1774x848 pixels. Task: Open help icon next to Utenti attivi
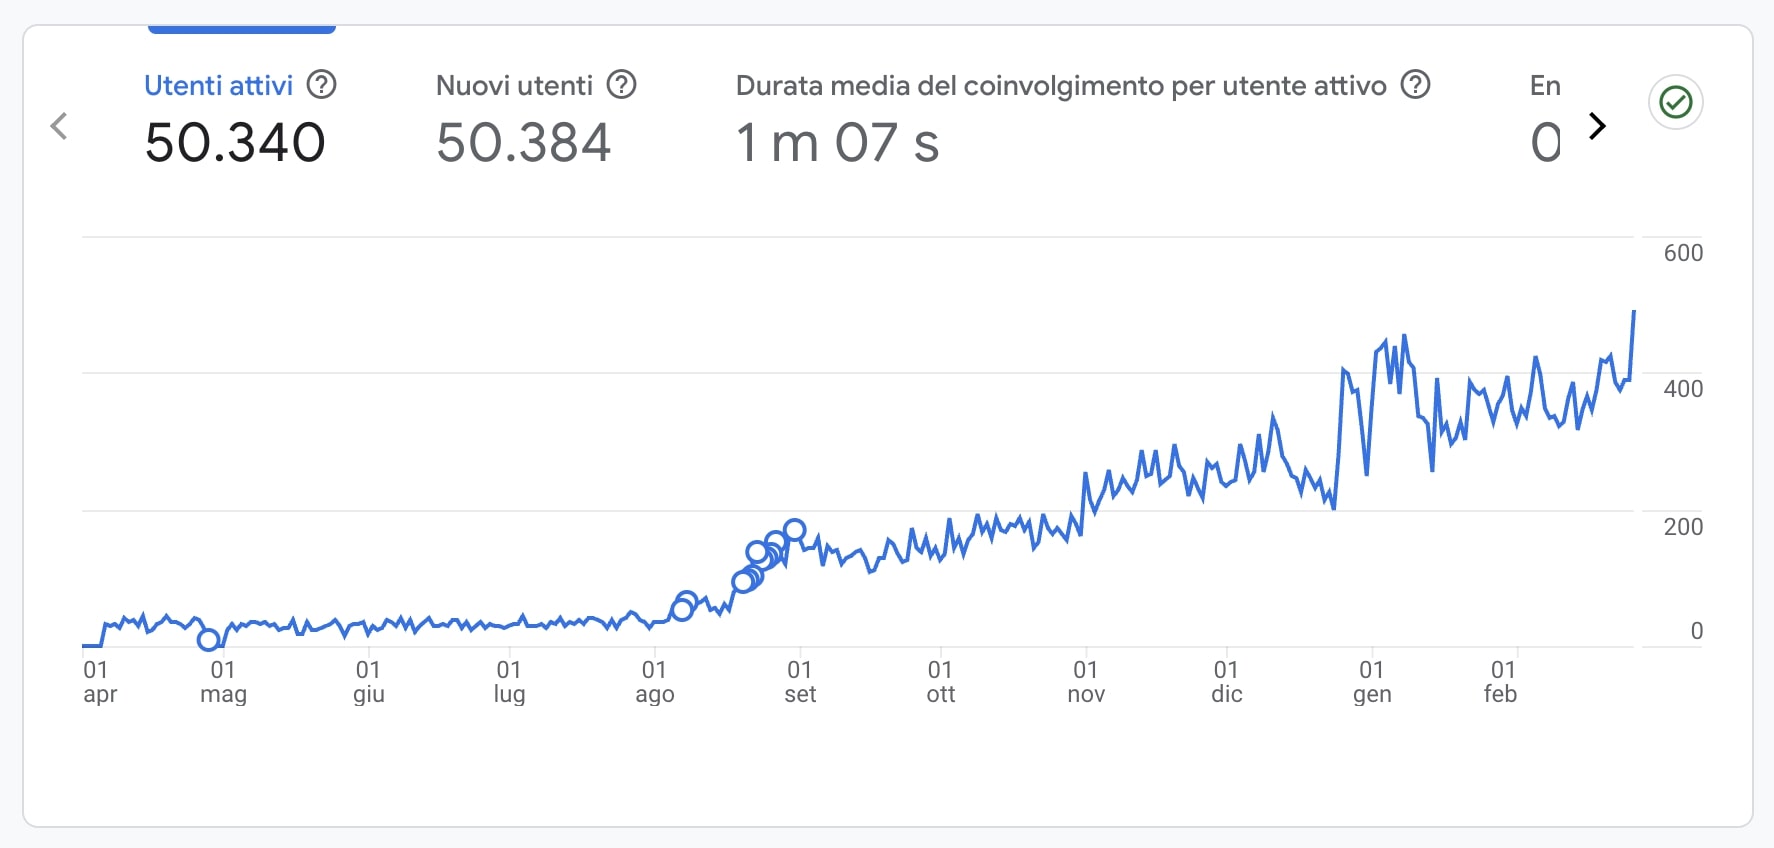coord(321,85)
